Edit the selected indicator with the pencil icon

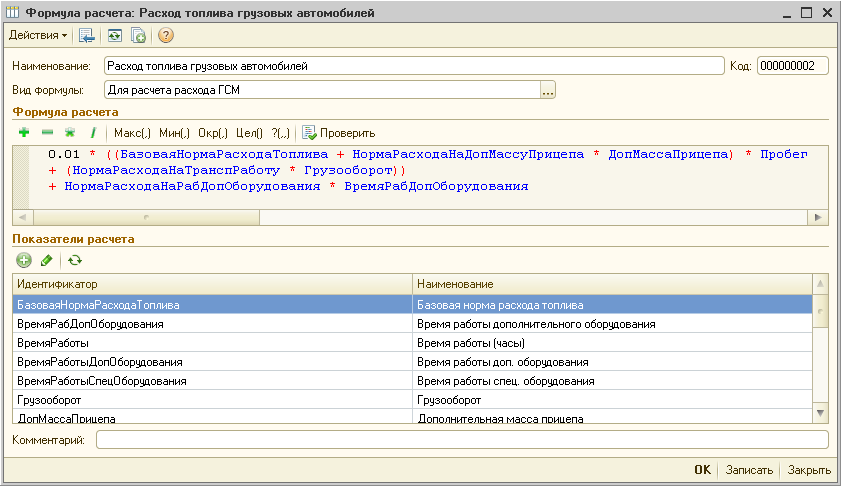(46, 260)
